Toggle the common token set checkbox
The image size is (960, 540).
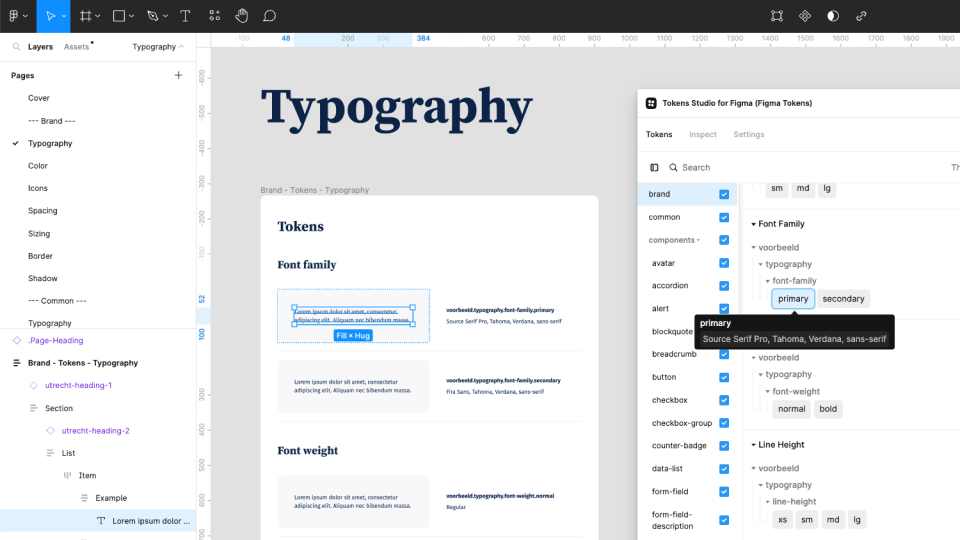pyautogui.click(x=724, y=217)
